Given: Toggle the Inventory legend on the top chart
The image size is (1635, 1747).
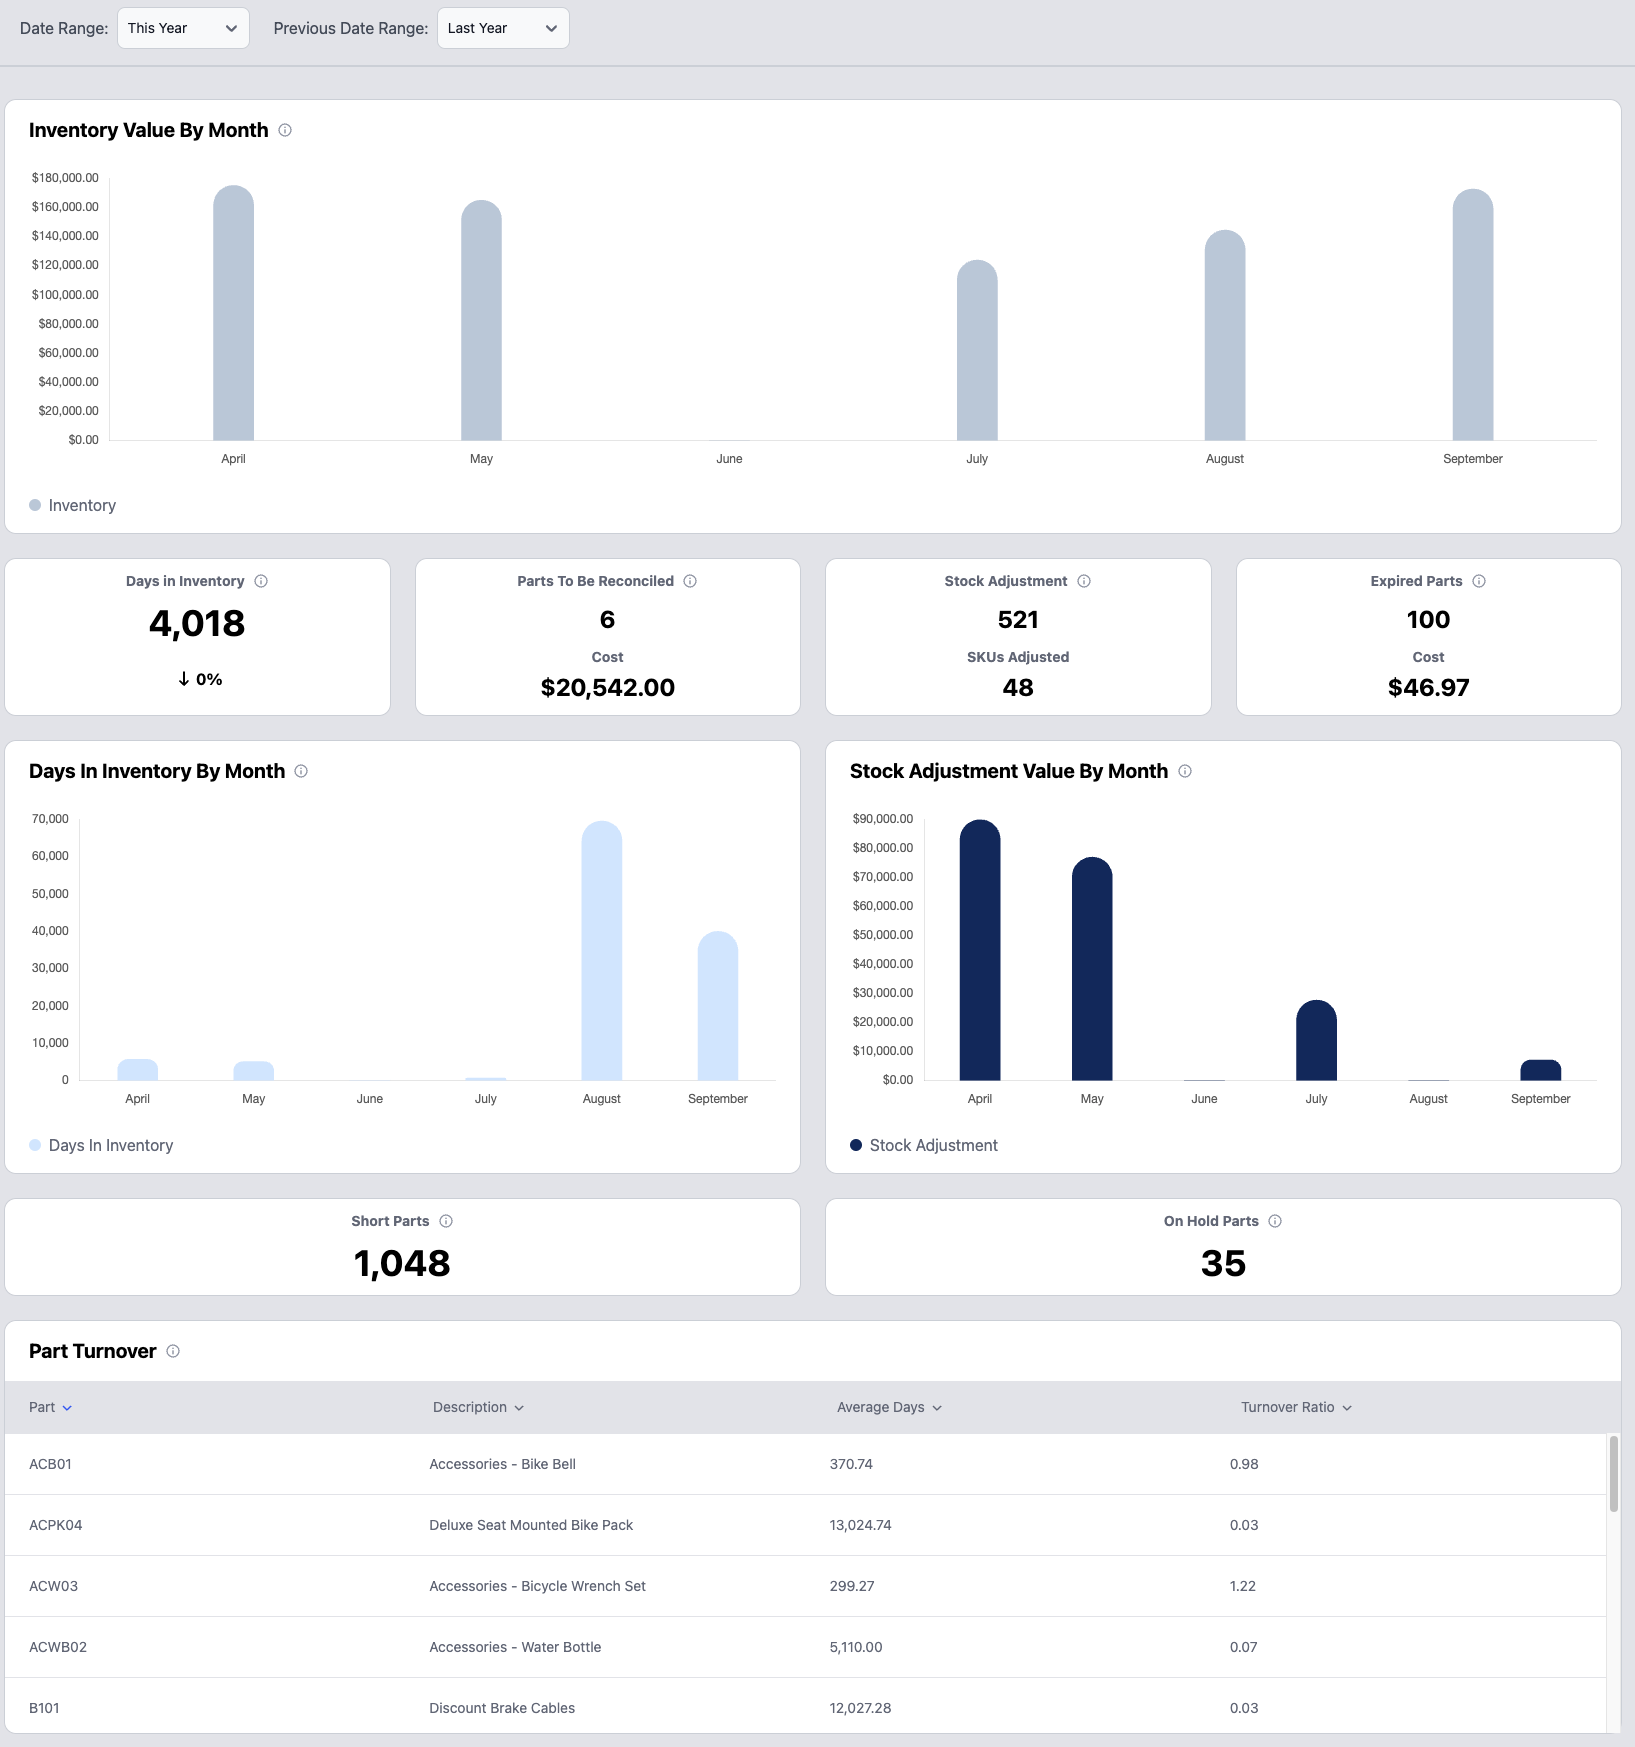Looking at the screenshot, I should tap(72, 505).
